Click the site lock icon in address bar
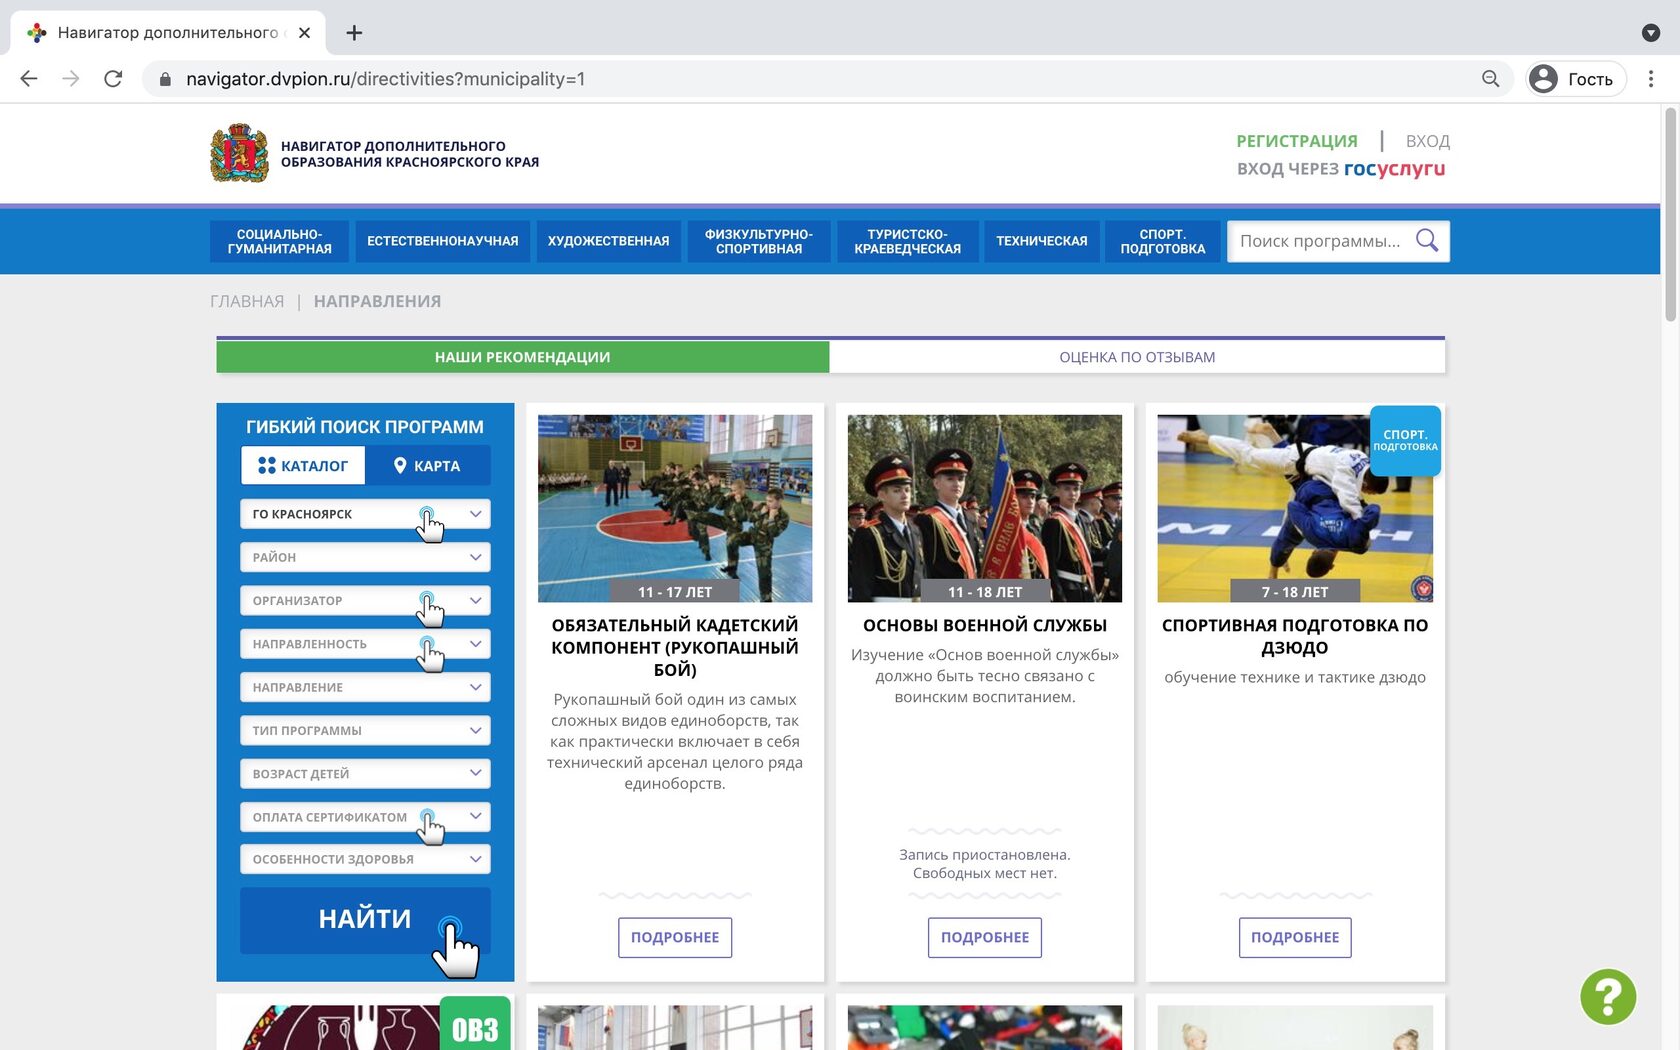 click(x=165, y=79)
